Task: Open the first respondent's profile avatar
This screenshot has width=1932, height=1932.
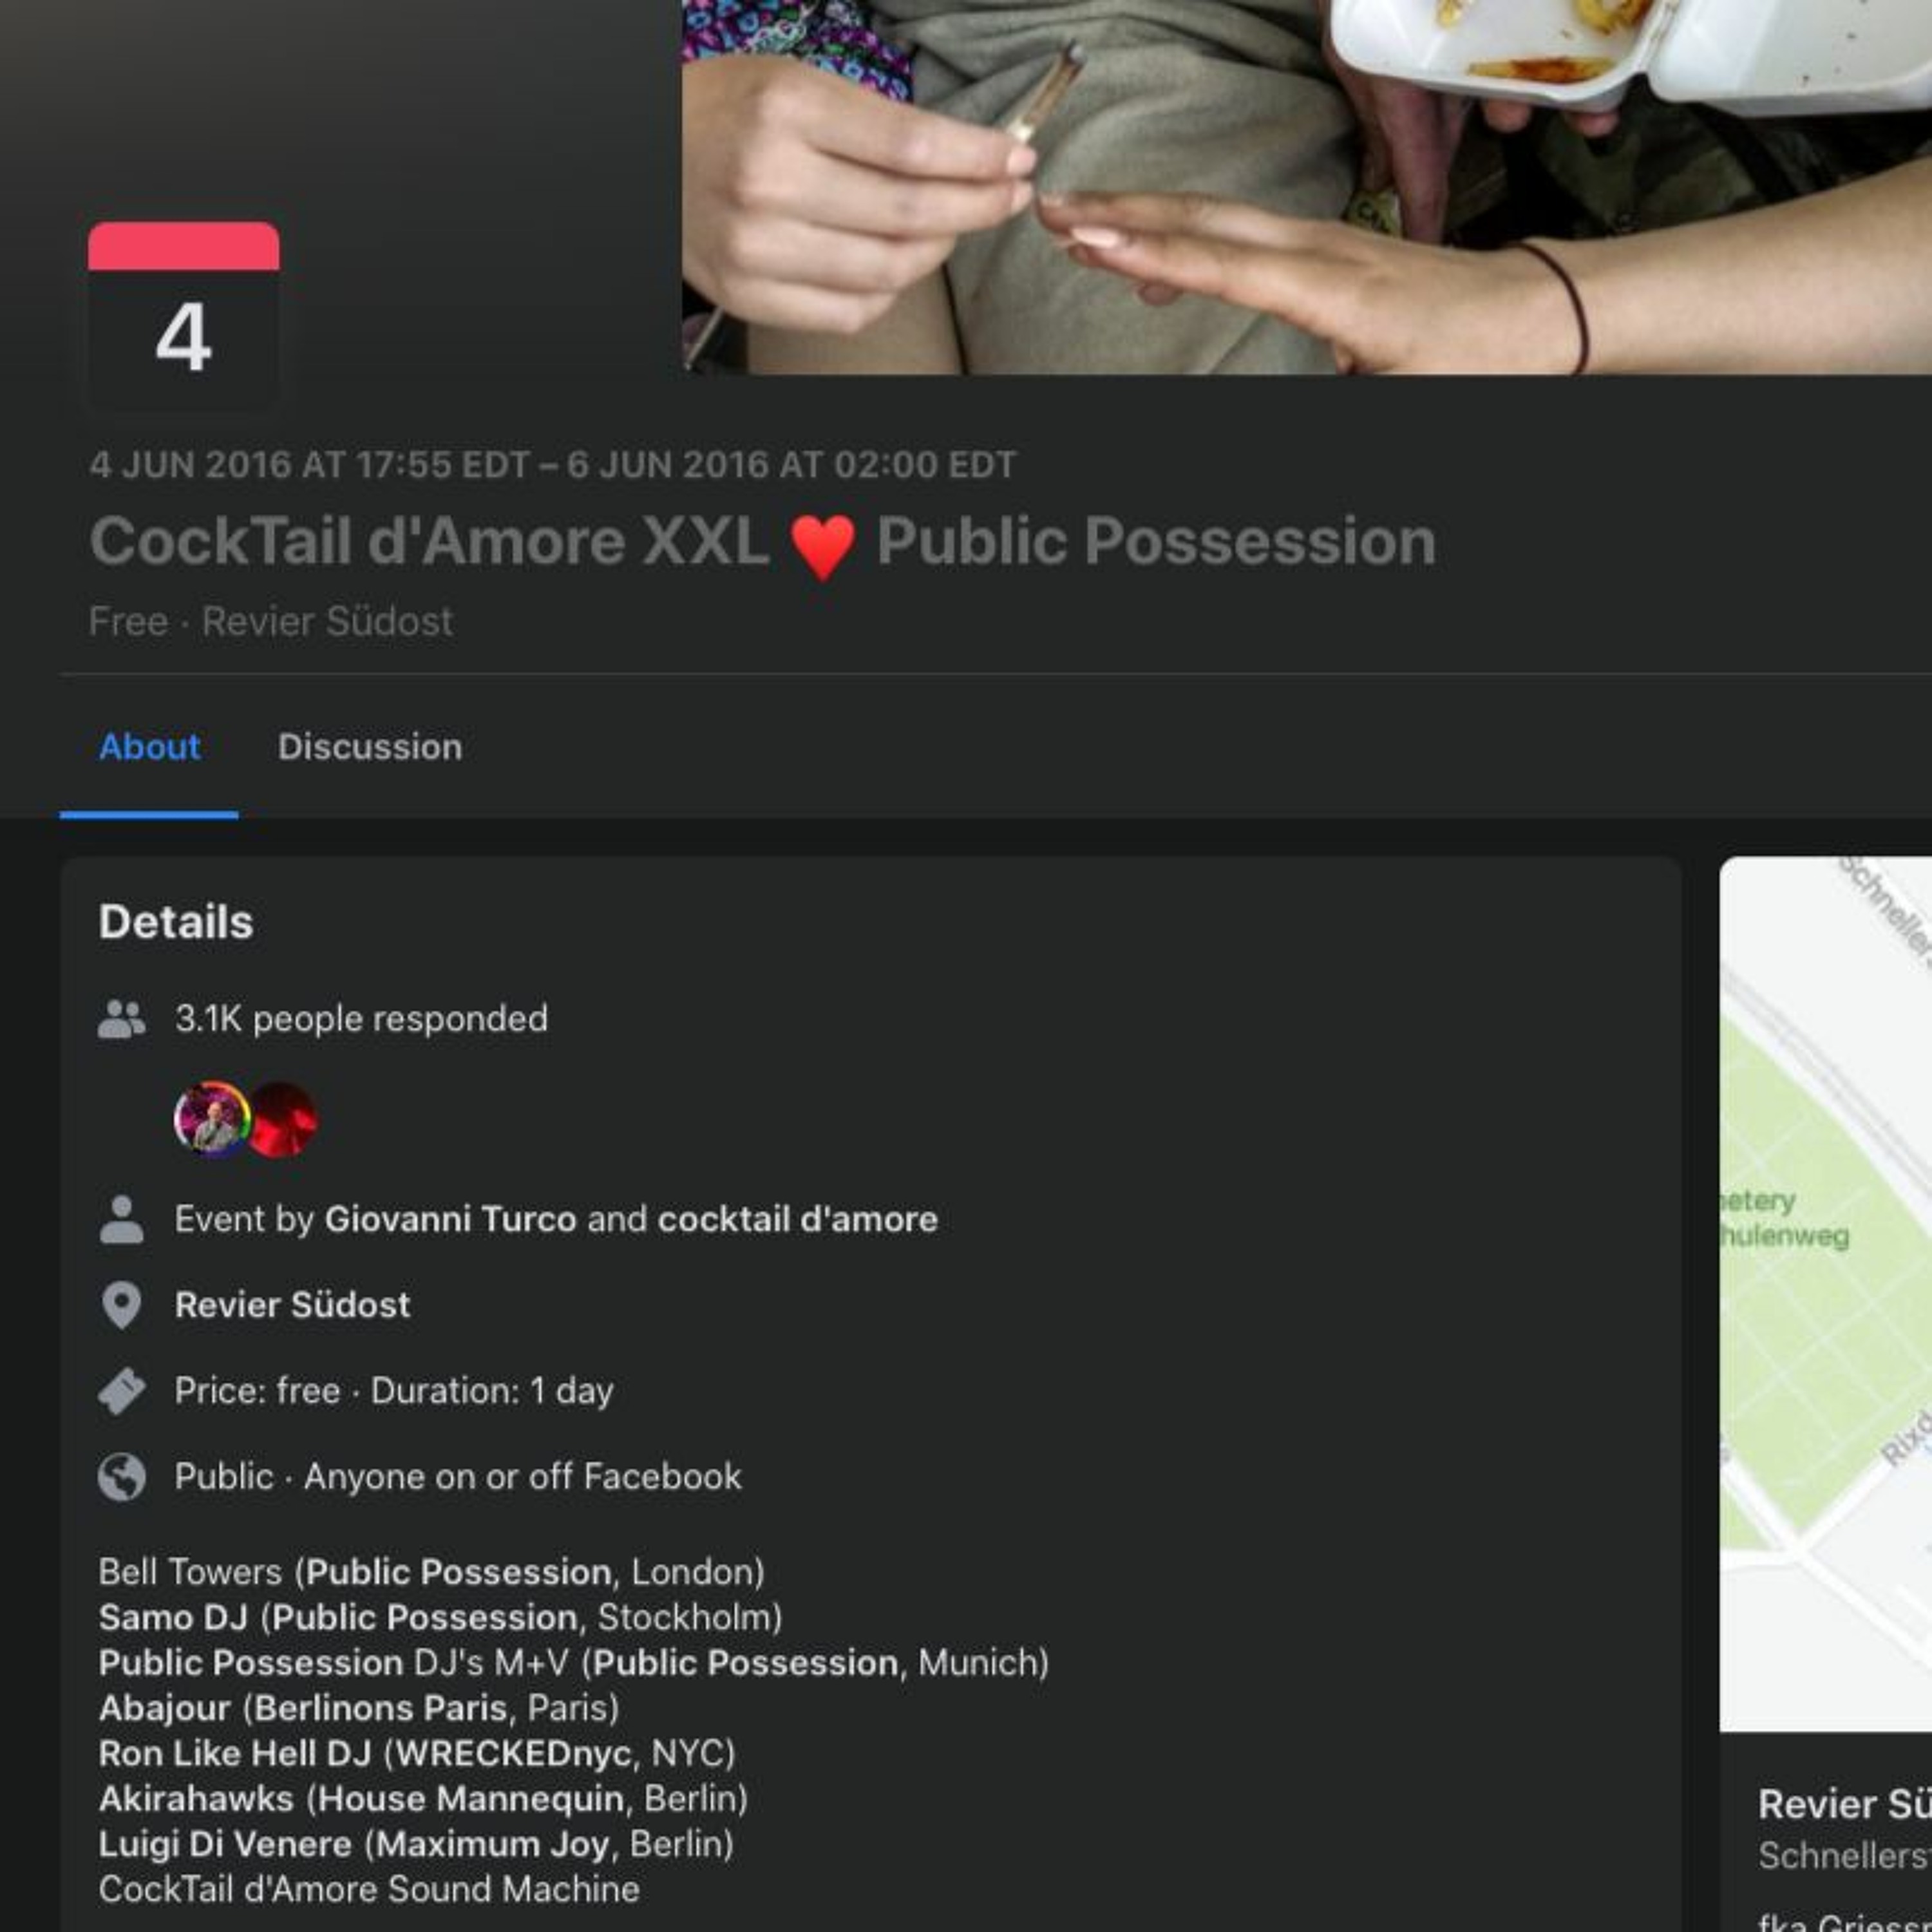Action: coord(211,1119)
